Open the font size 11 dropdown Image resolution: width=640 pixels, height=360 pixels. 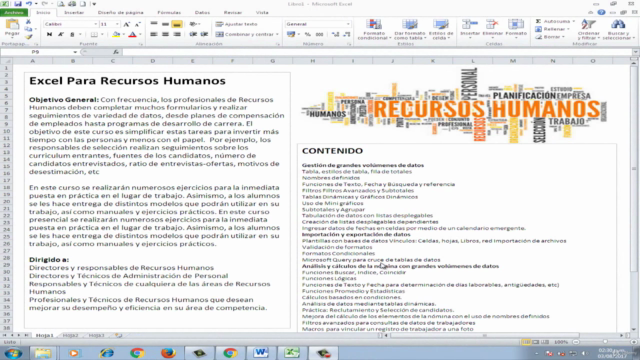click(x=117, y=24)
